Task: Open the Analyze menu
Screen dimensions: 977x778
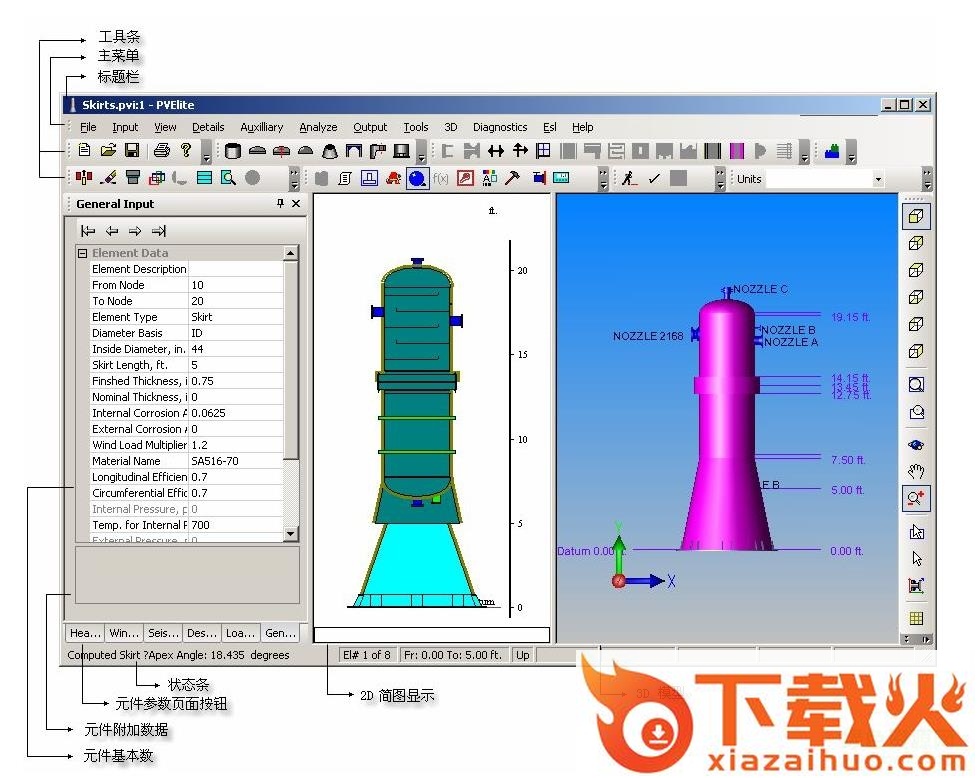Action: click(318, 127)
